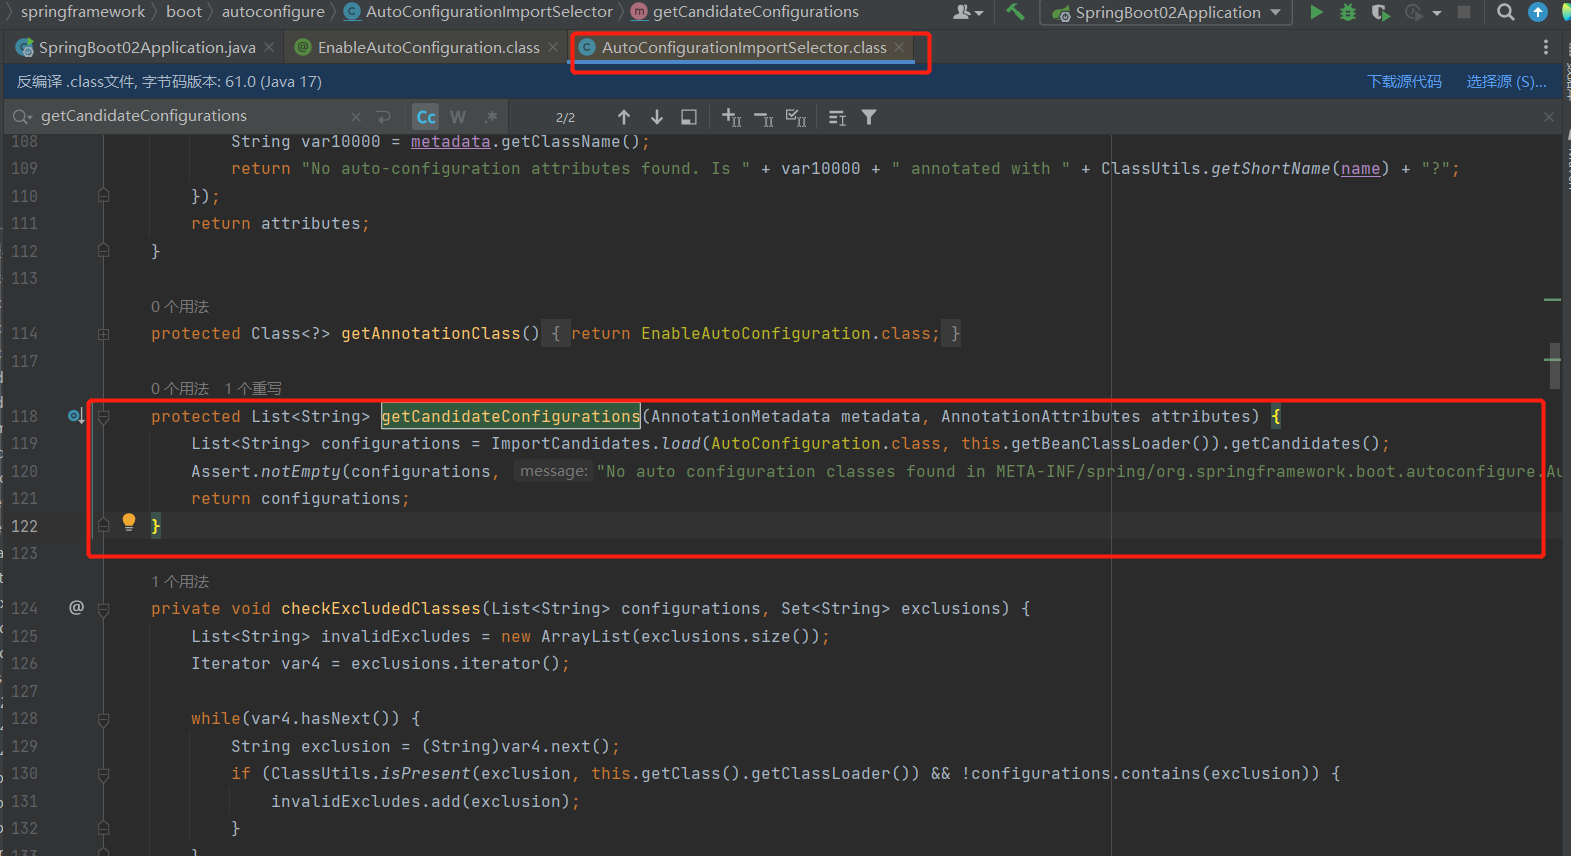This screenshot has height=856, width=1571.
Task: Click line number 122 in gutter
Action: 25,526
